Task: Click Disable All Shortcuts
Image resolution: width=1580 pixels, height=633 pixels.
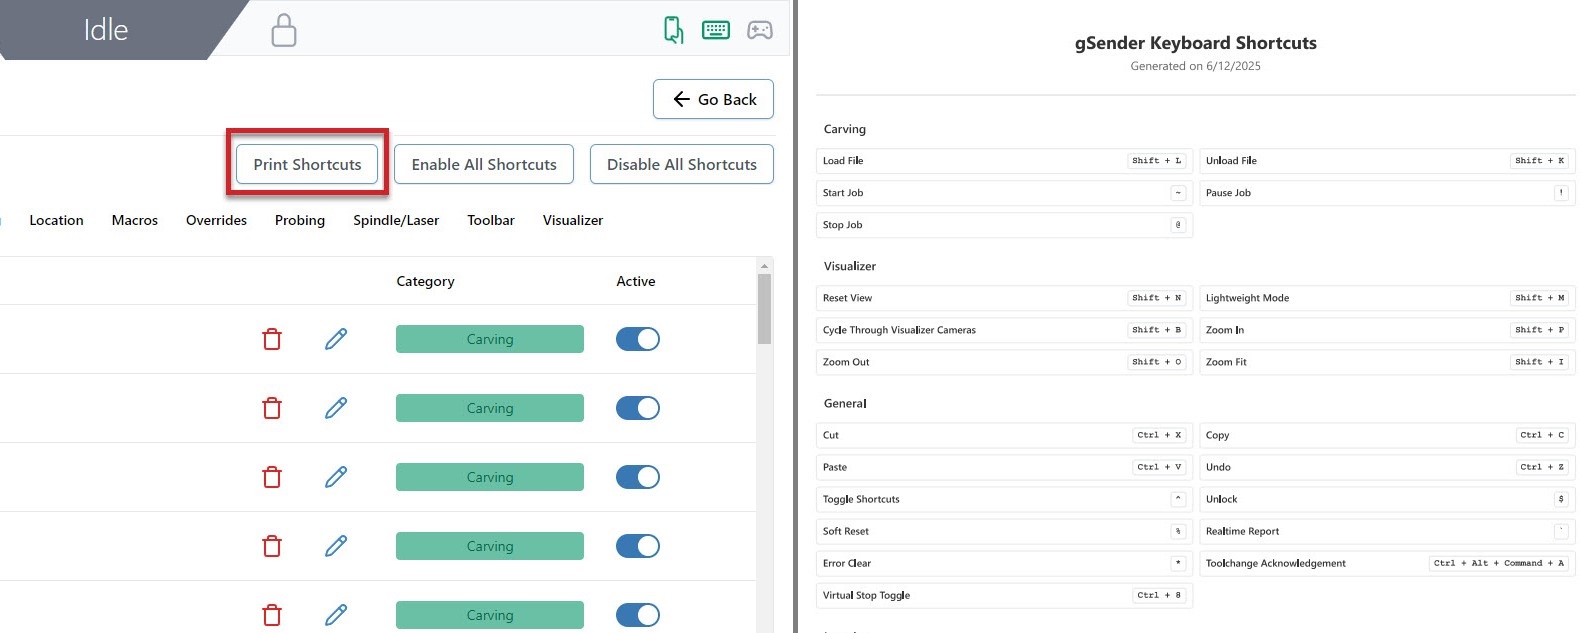Action: point(682,164)
